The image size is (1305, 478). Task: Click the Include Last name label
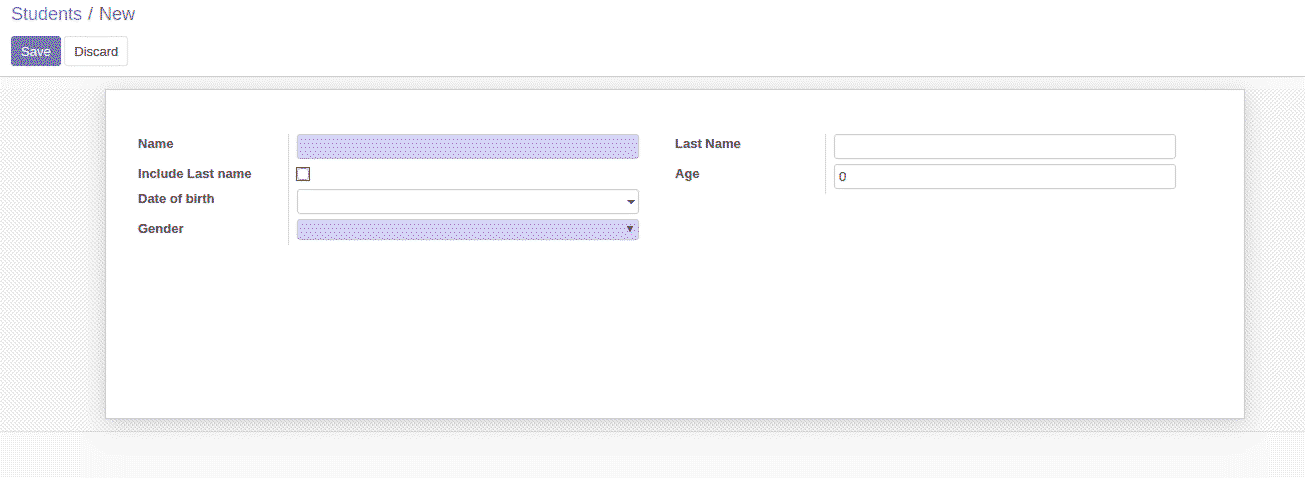coord(195,174)
